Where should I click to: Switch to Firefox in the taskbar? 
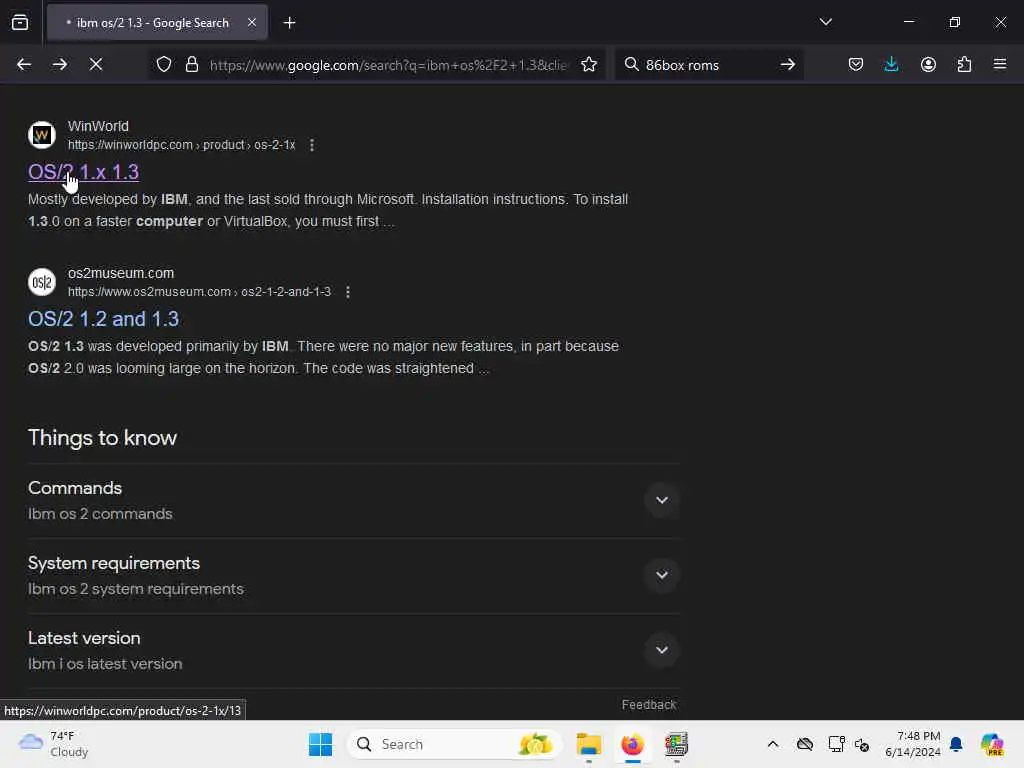[632, 744]
